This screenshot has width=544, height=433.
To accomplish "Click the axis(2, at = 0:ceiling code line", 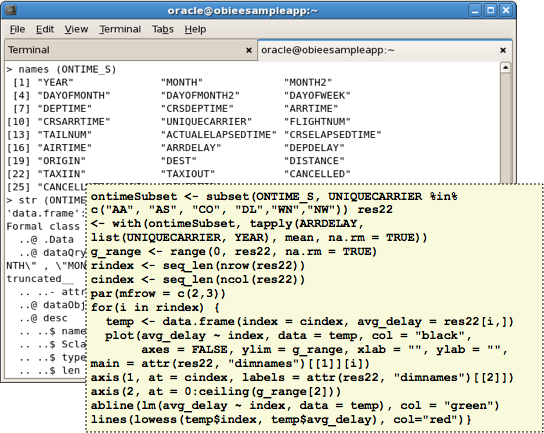I will [x=215, y=391].
